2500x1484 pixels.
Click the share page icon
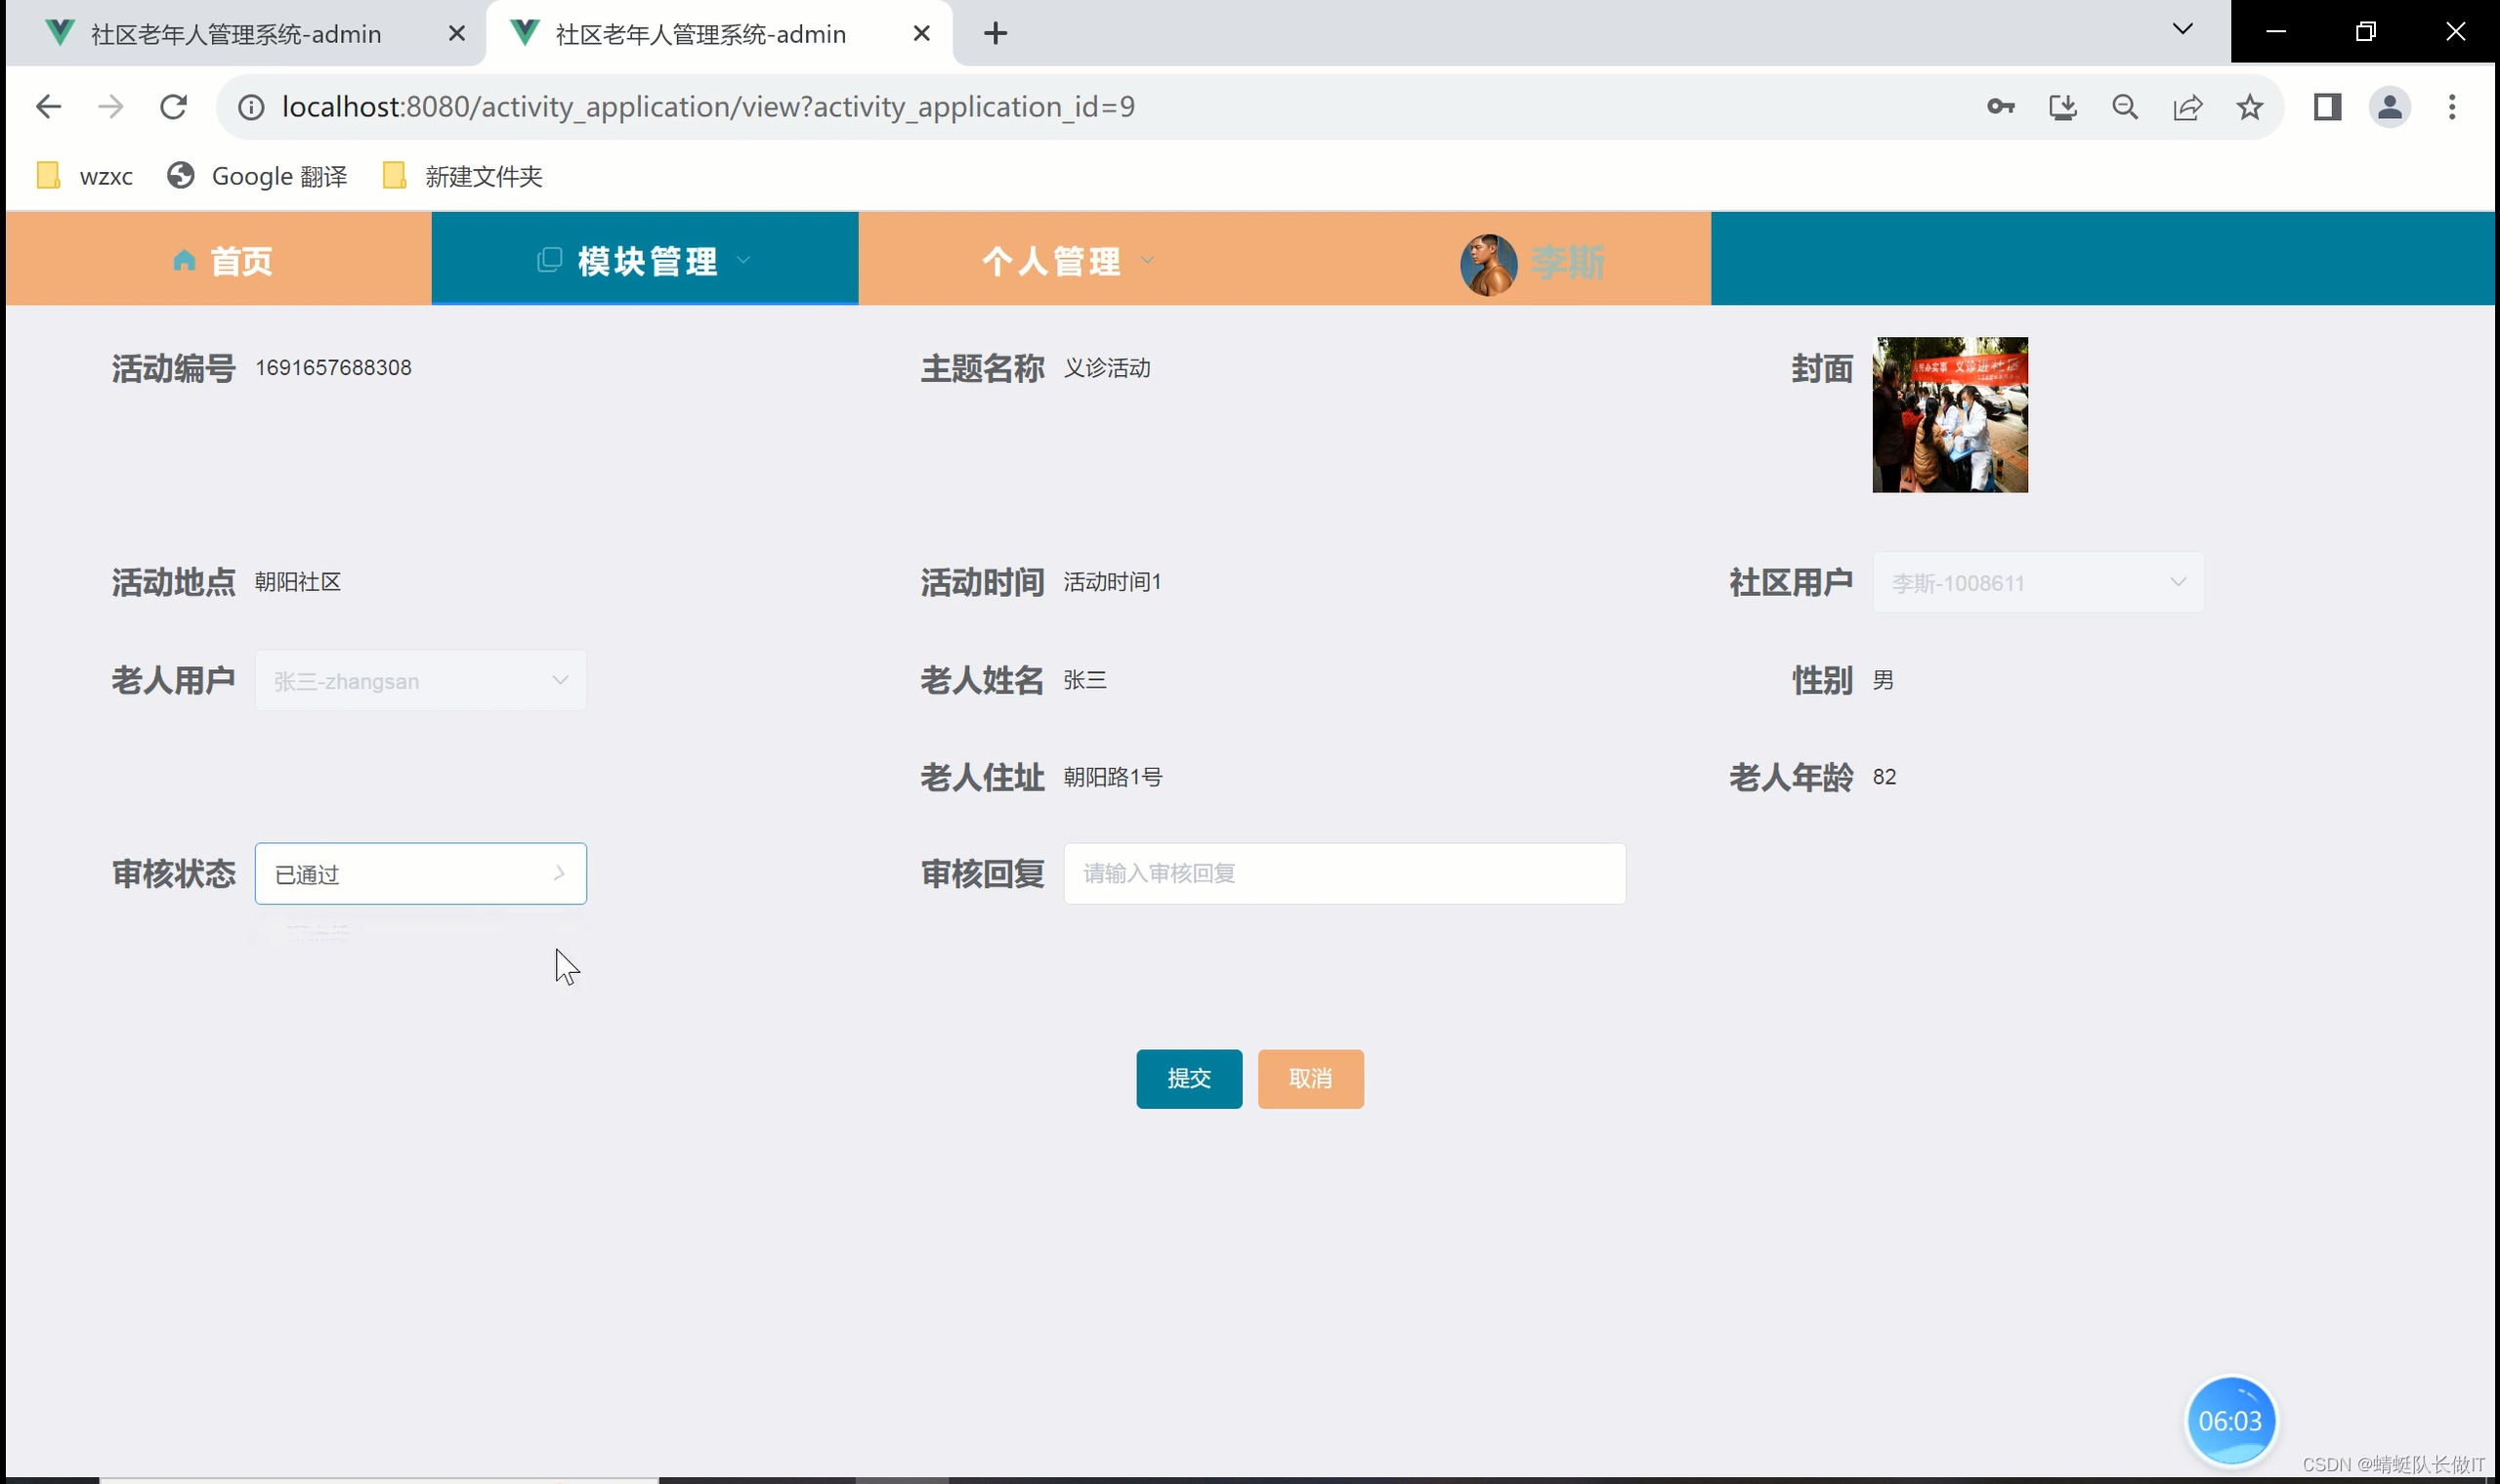2187,107
